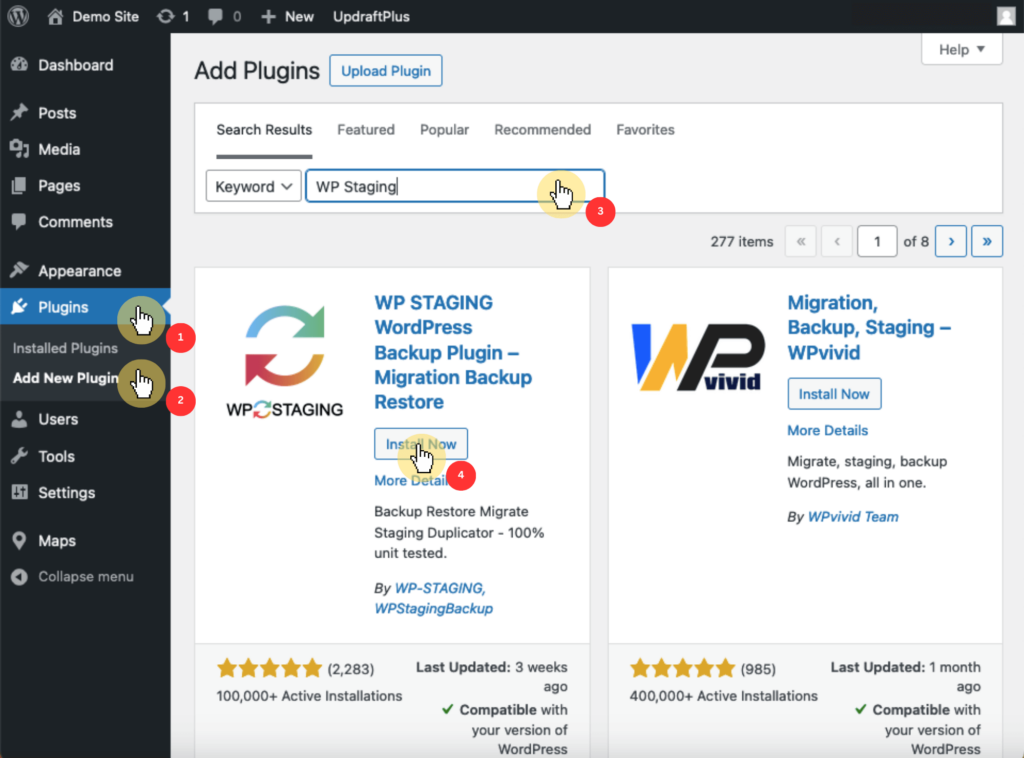The image size is (1024, 758).
Task: Open More Details for WPvivid
Action: (827, 430)
